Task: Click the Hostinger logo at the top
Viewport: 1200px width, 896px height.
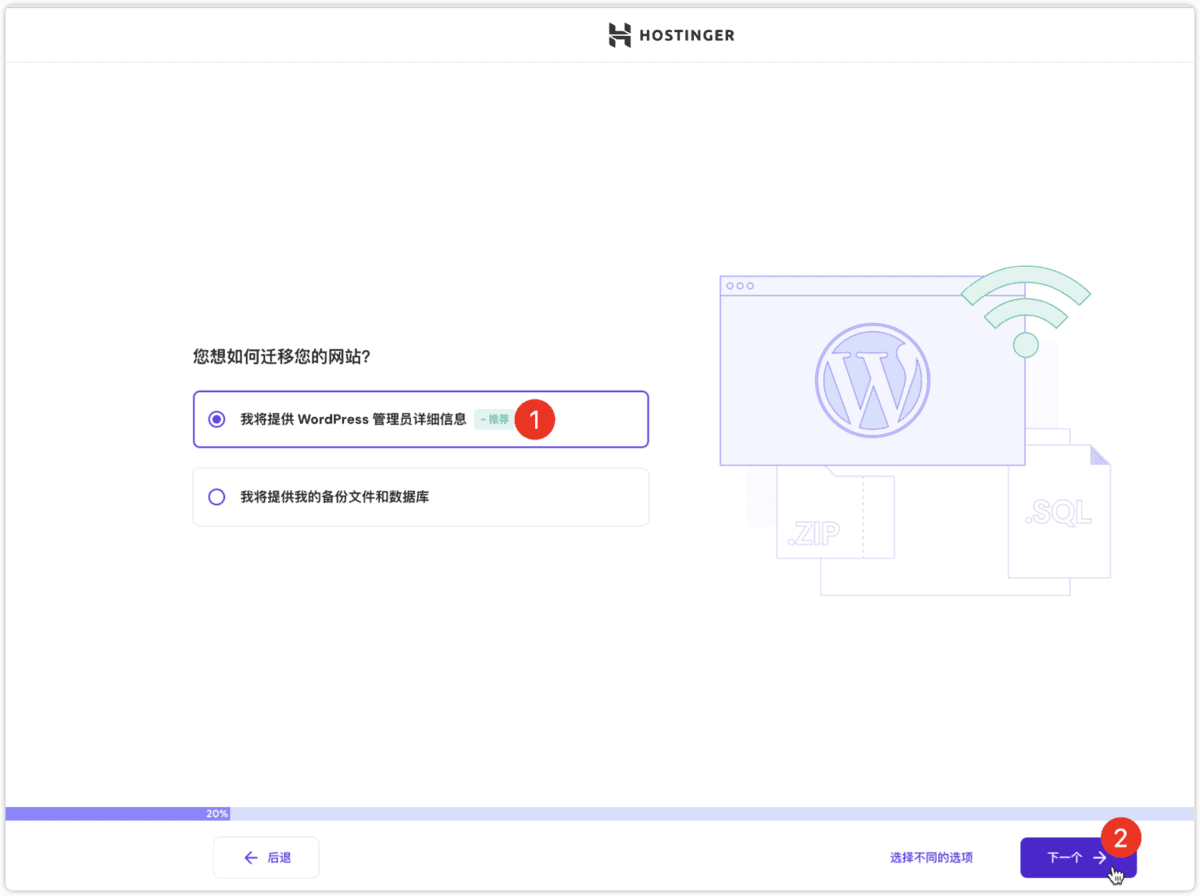Action: coord(670,35)
